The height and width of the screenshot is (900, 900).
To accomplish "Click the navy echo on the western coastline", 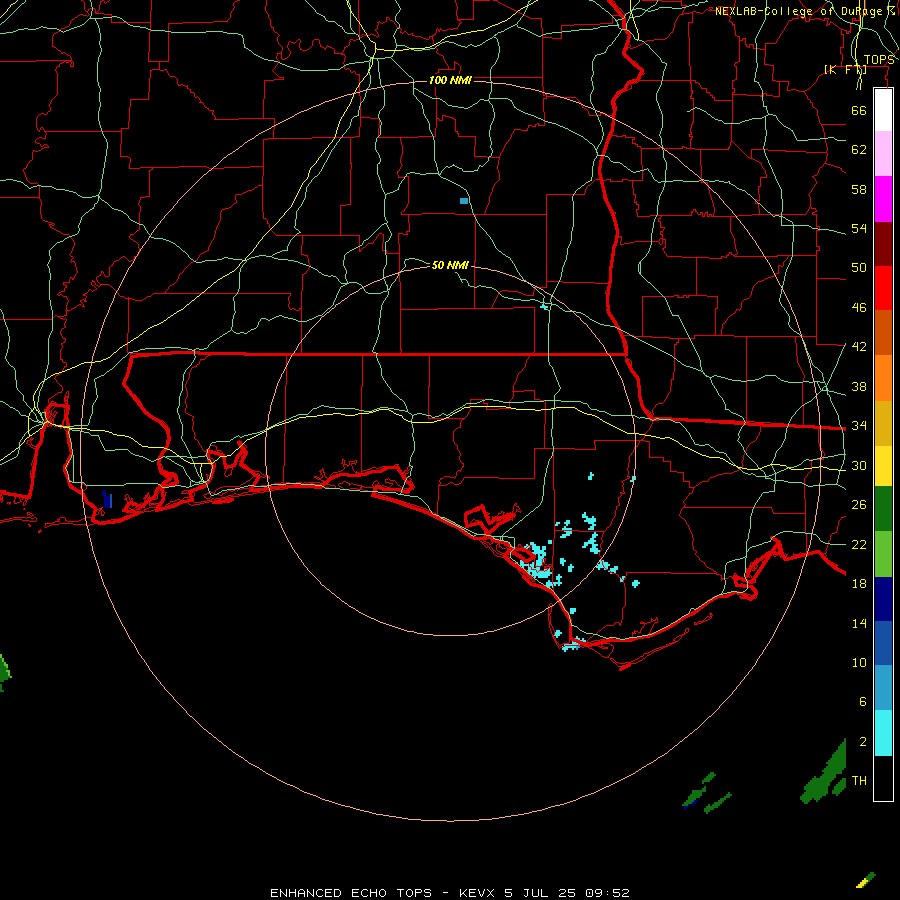I will point(107,499).
